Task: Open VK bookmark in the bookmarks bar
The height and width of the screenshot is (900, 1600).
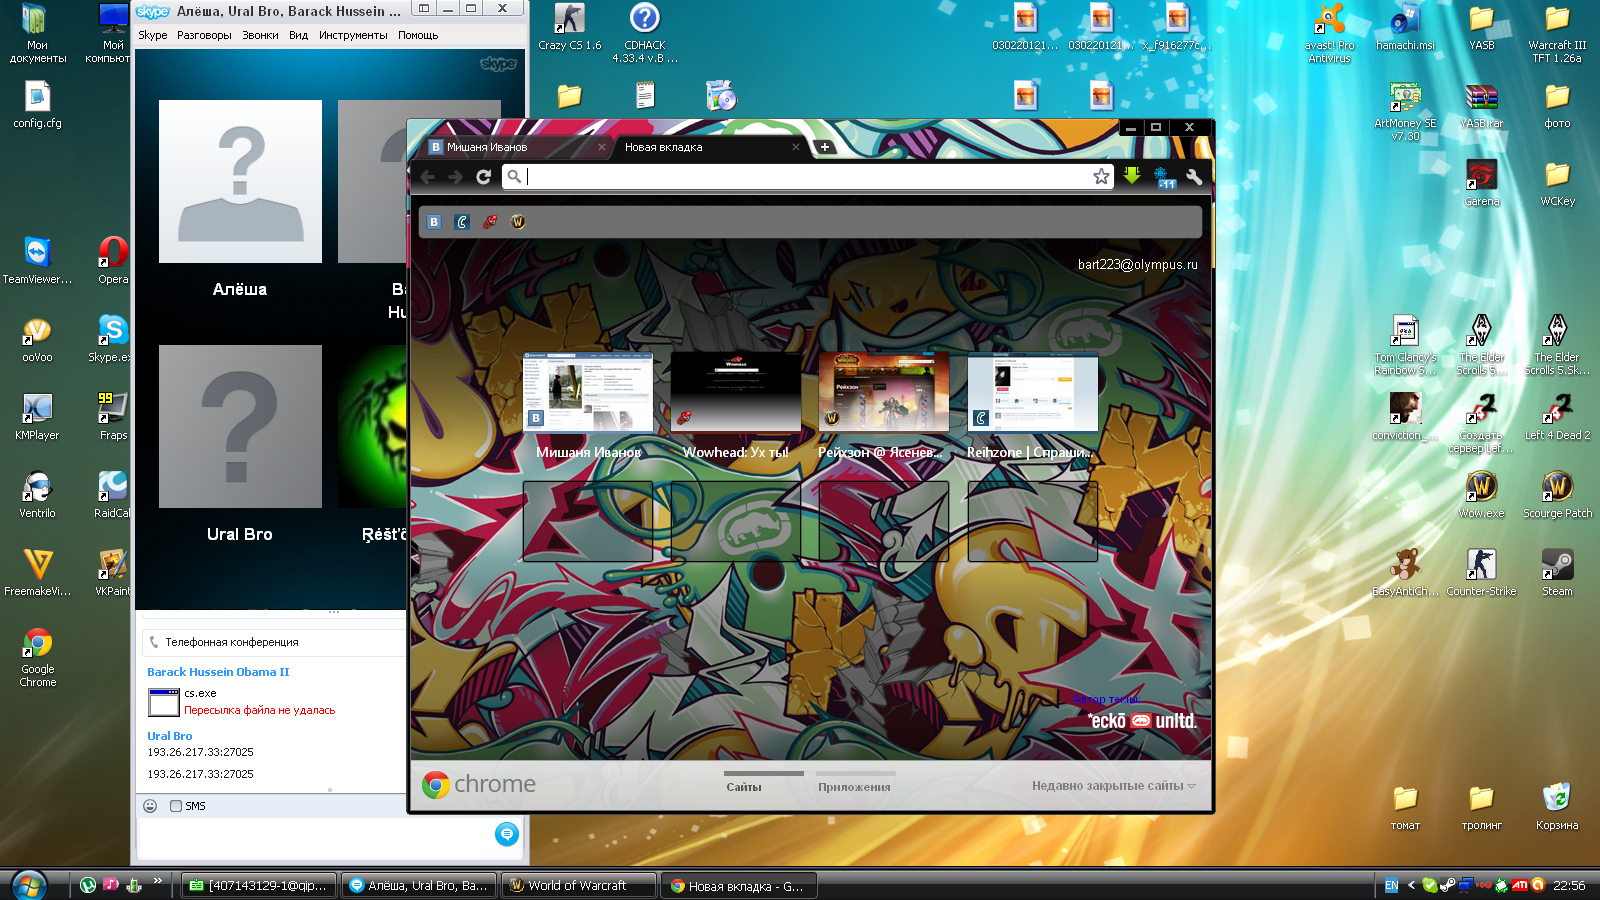Action: click(434, 222)
